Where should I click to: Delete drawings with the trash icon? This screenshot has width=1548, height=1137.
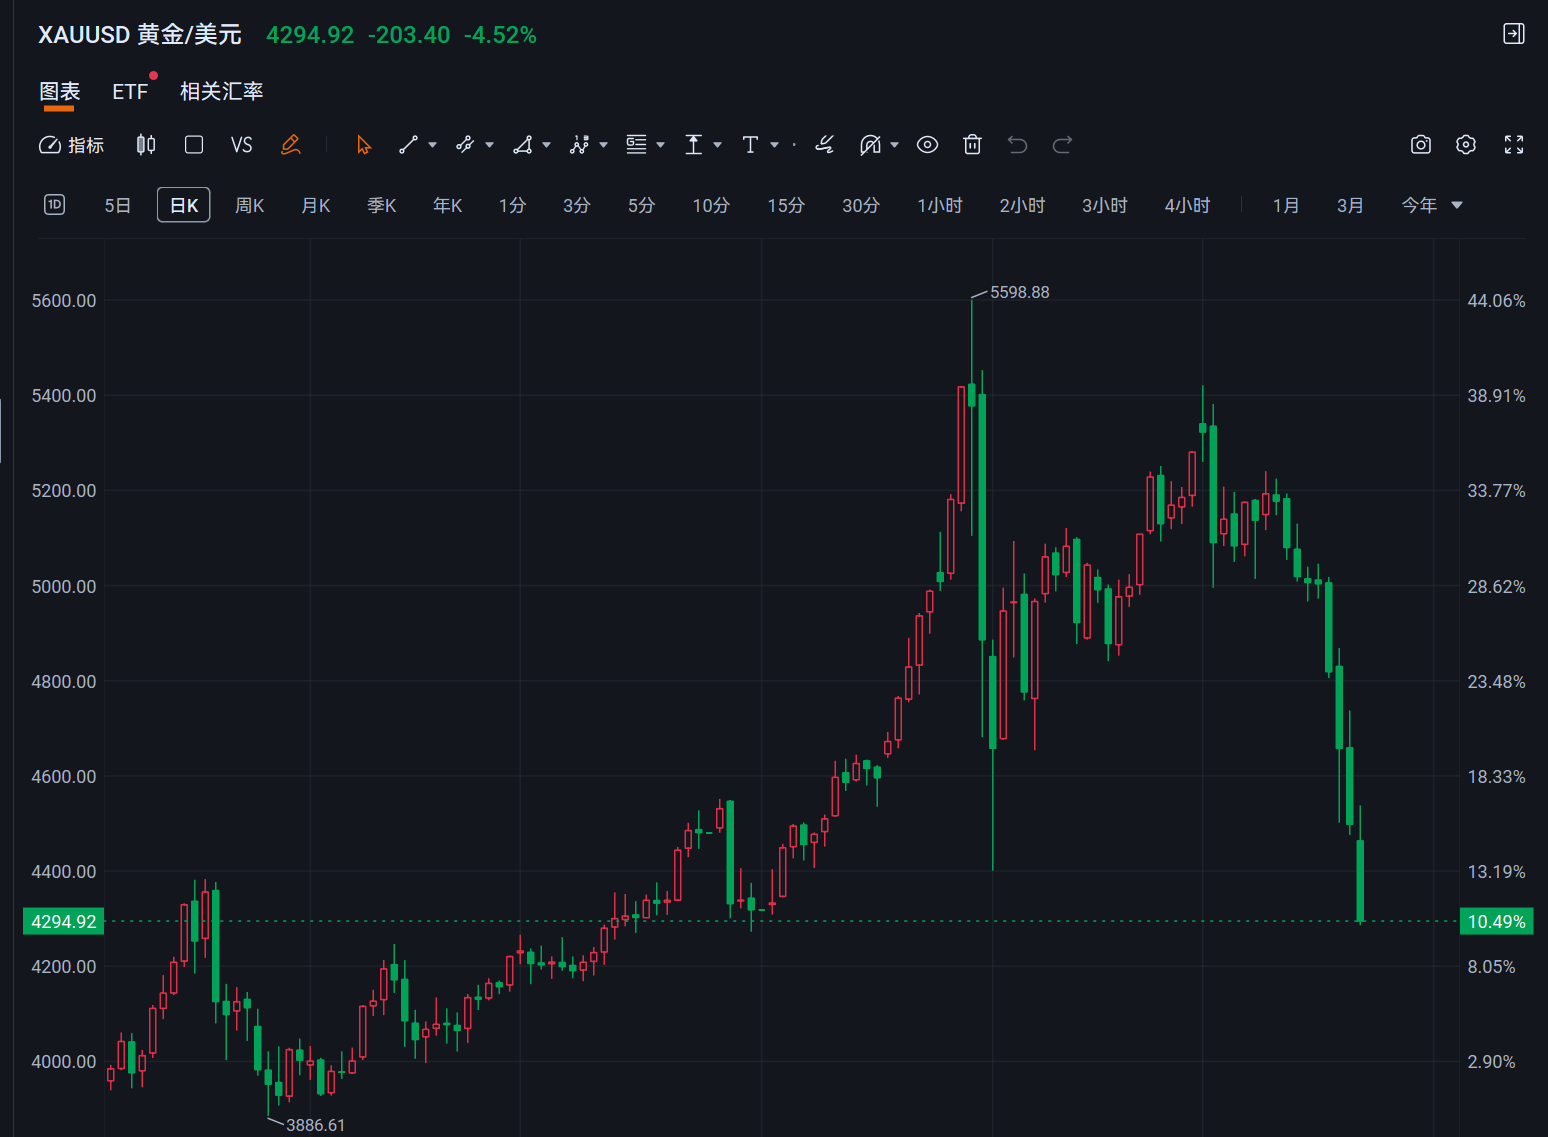pos(972,145)
